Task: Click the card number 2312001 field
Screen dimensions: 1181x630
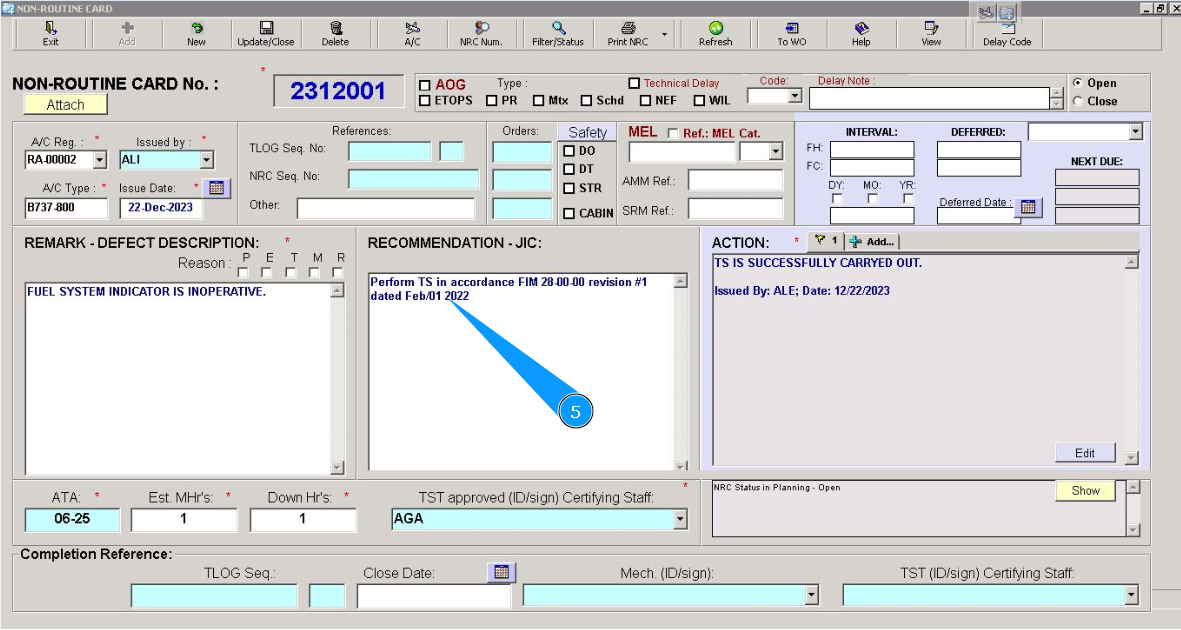Action: point(338,91)
